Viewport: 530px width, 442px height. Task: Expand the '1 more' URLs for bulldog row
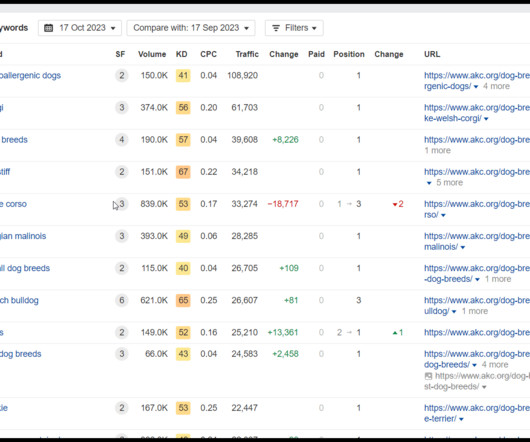click(x=475, y=311)
